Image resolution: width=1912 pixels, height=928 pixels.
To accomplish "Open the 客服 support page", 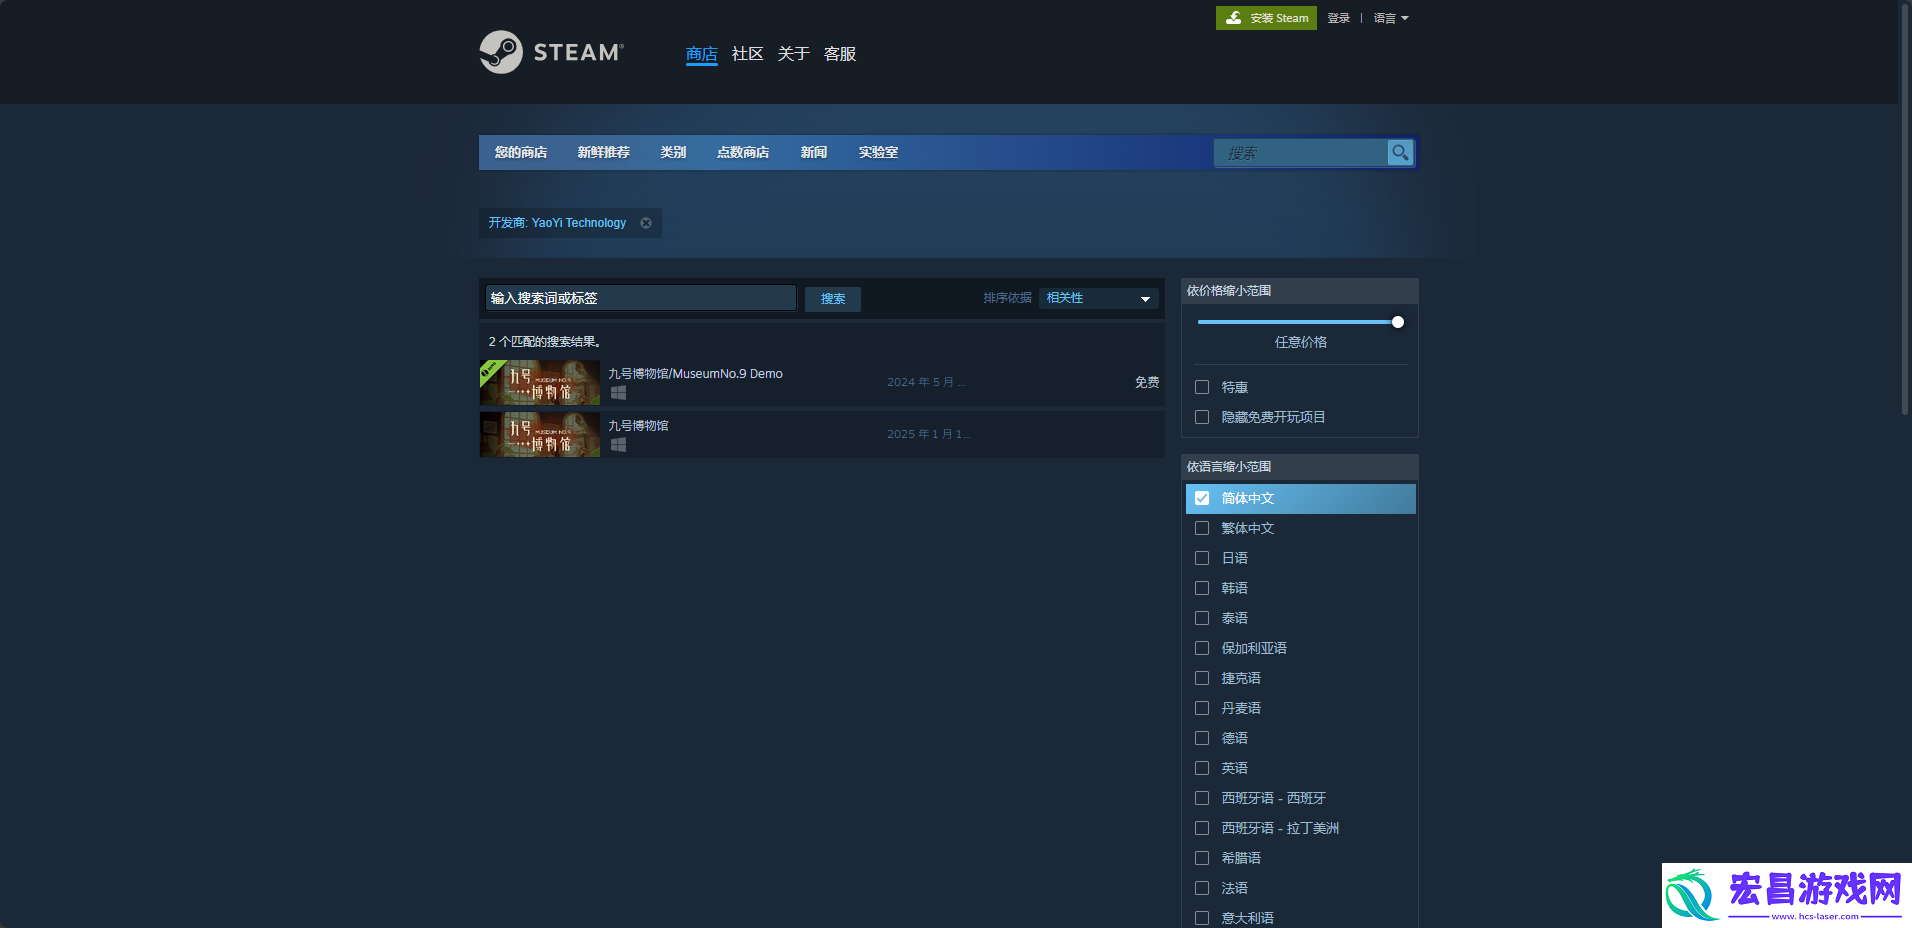I will (x=840, y=54).
